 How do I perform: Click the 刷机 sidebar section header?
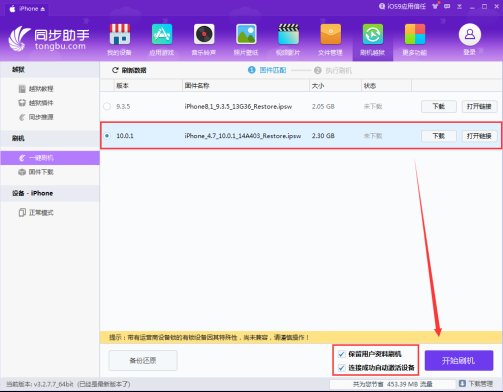[50, 138]
